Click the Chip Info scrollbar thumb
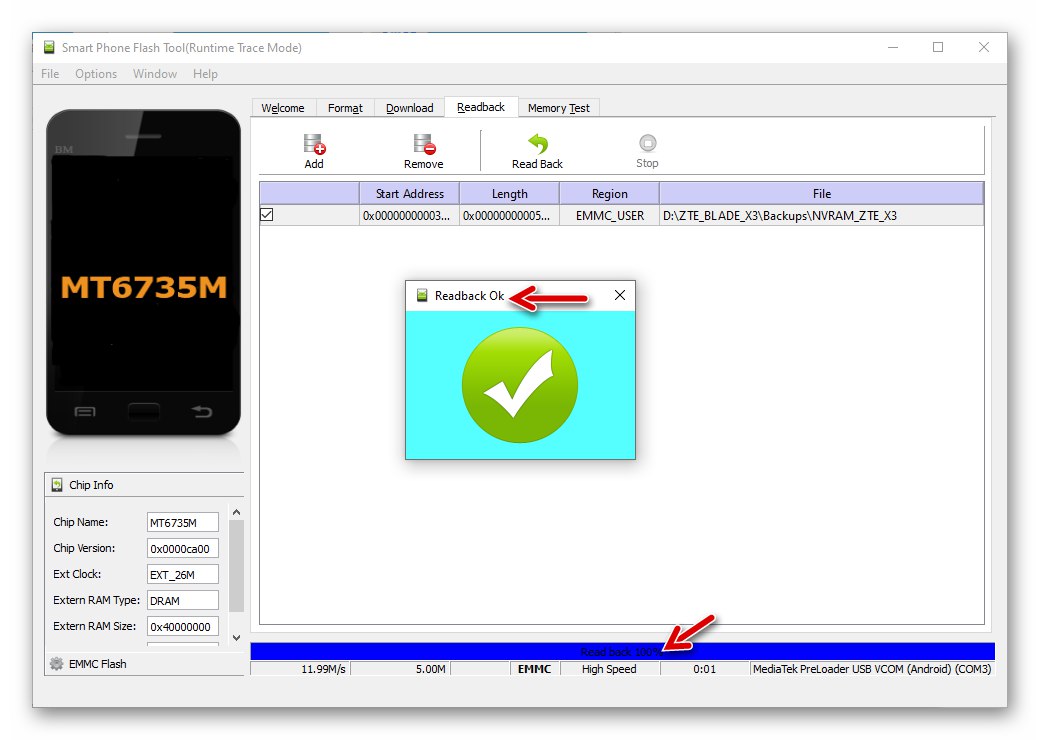The image size is (1040, 740). tap(236, 566)
